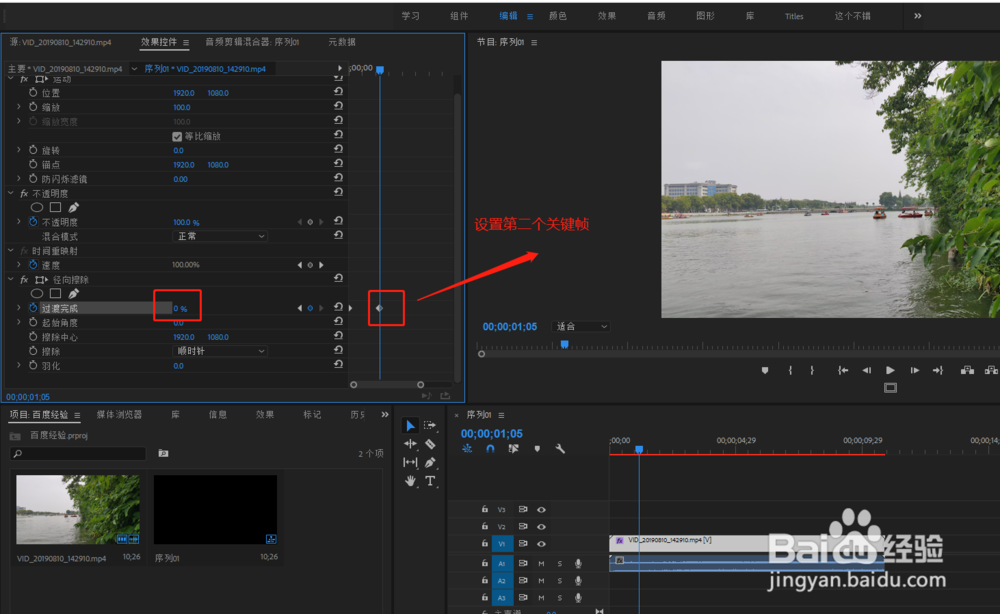Go to In point in program monitor
Screen dimensions: 1000x614
pyautogui.click(x=842, y=370)
